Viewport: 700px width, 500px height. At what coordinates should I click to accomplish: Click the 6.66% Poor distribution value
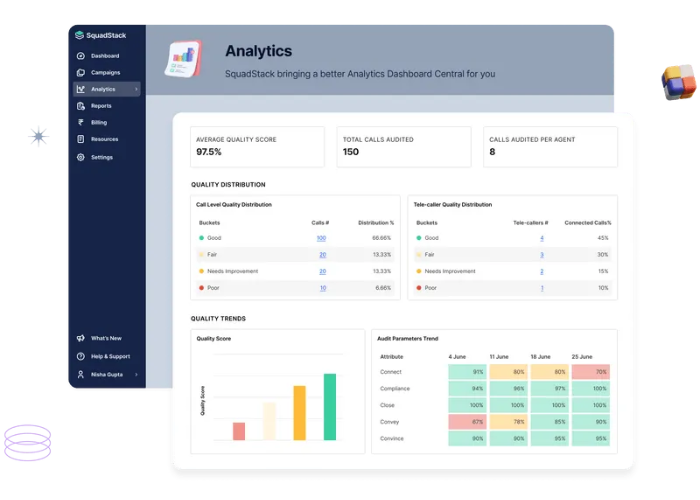[x=383, y=288]
